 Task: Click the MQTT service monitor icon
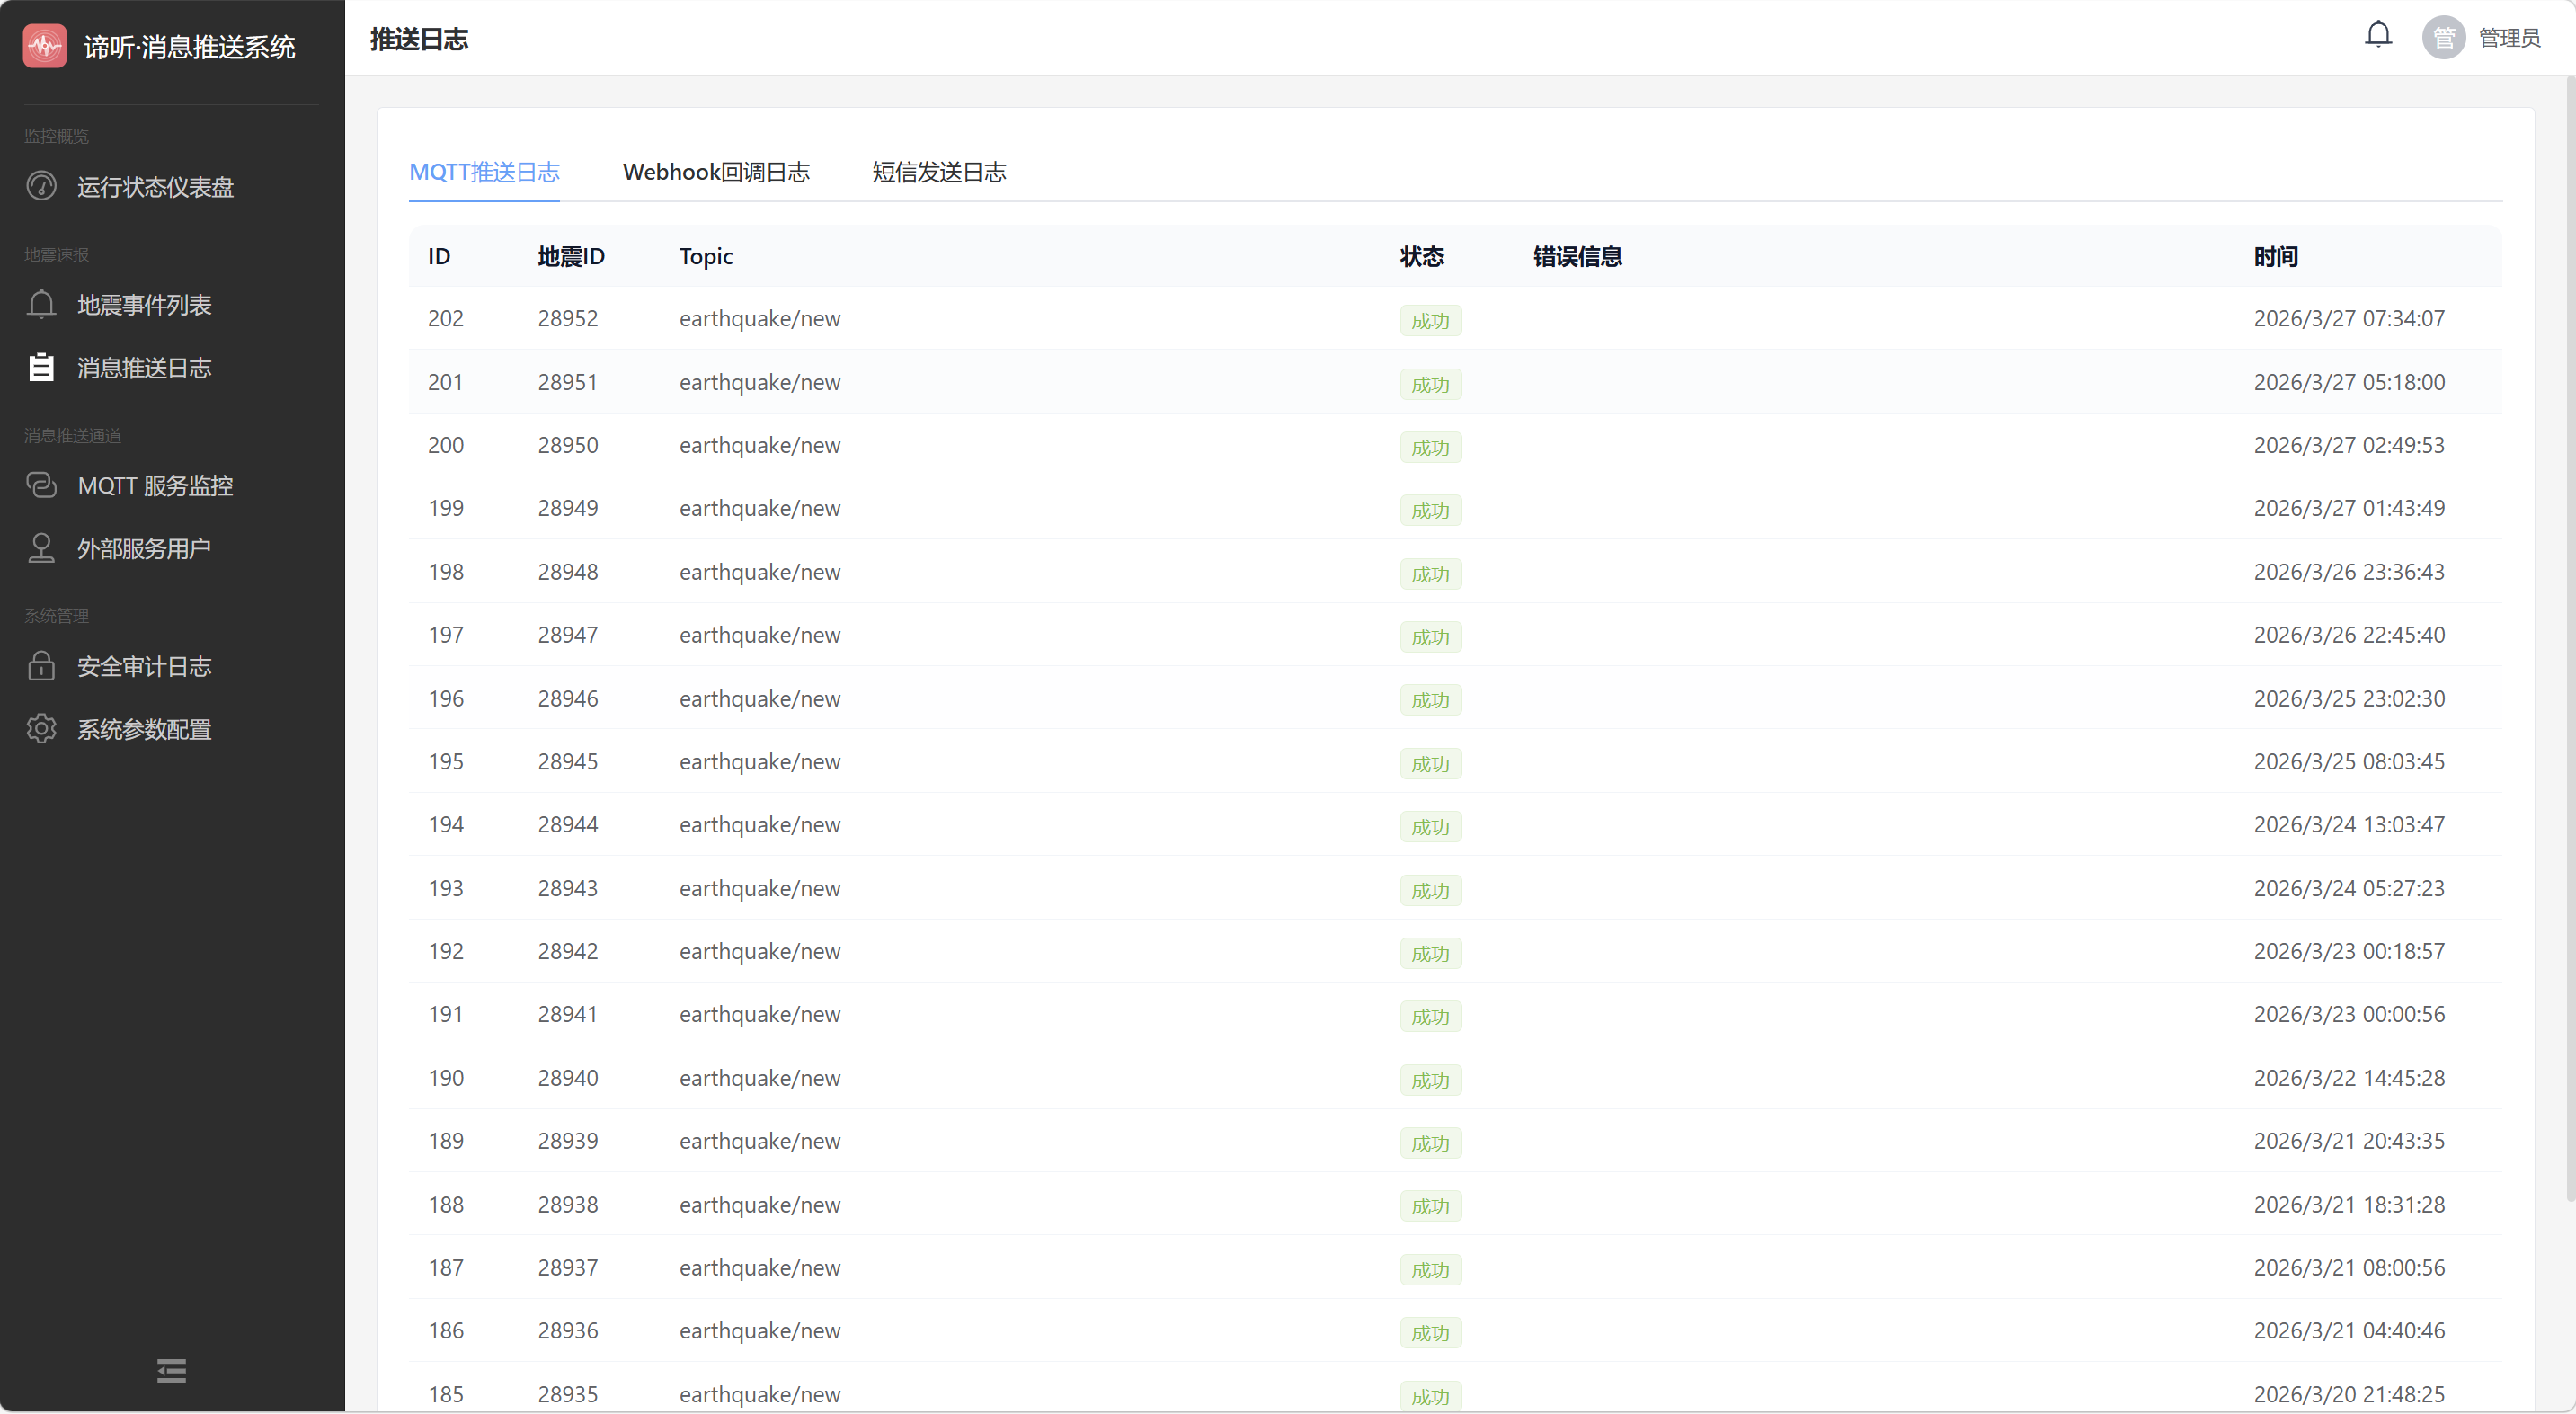tap(41, 485)
